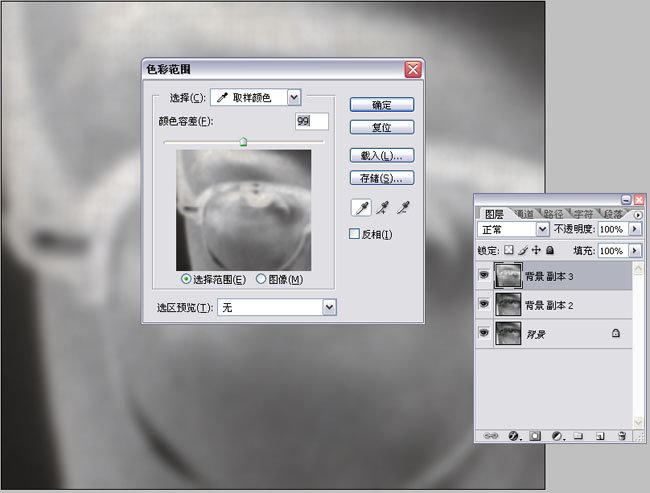
Task: Switch to the 字符 tab
Action: coord(584,214)
